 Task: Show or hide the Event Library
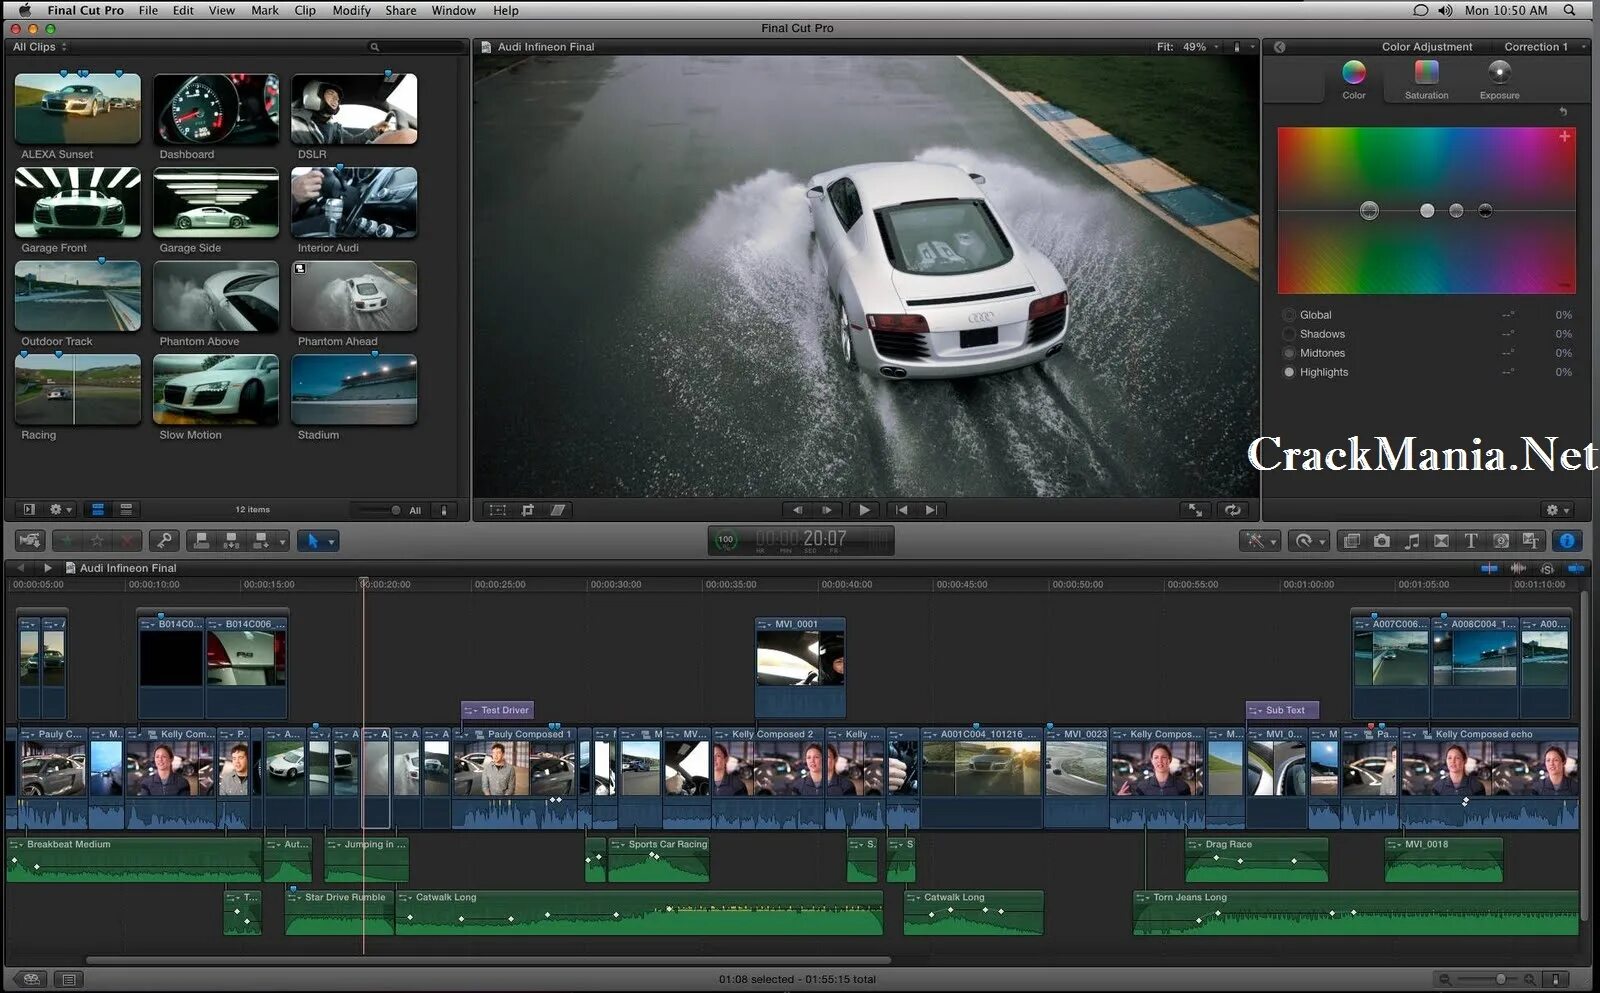[x=29, y=510]
